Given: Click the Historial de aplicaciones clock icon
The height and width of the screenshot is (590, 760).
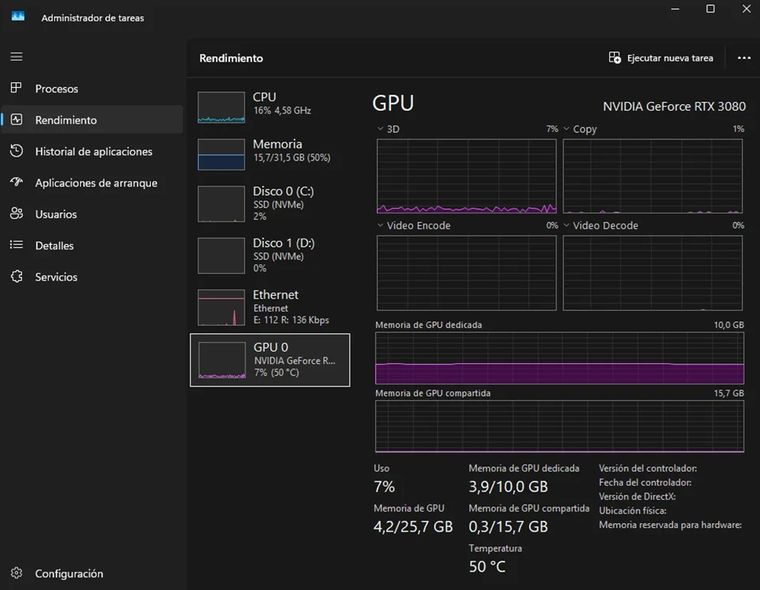Looking at the screenshot, I should [16, 151].
